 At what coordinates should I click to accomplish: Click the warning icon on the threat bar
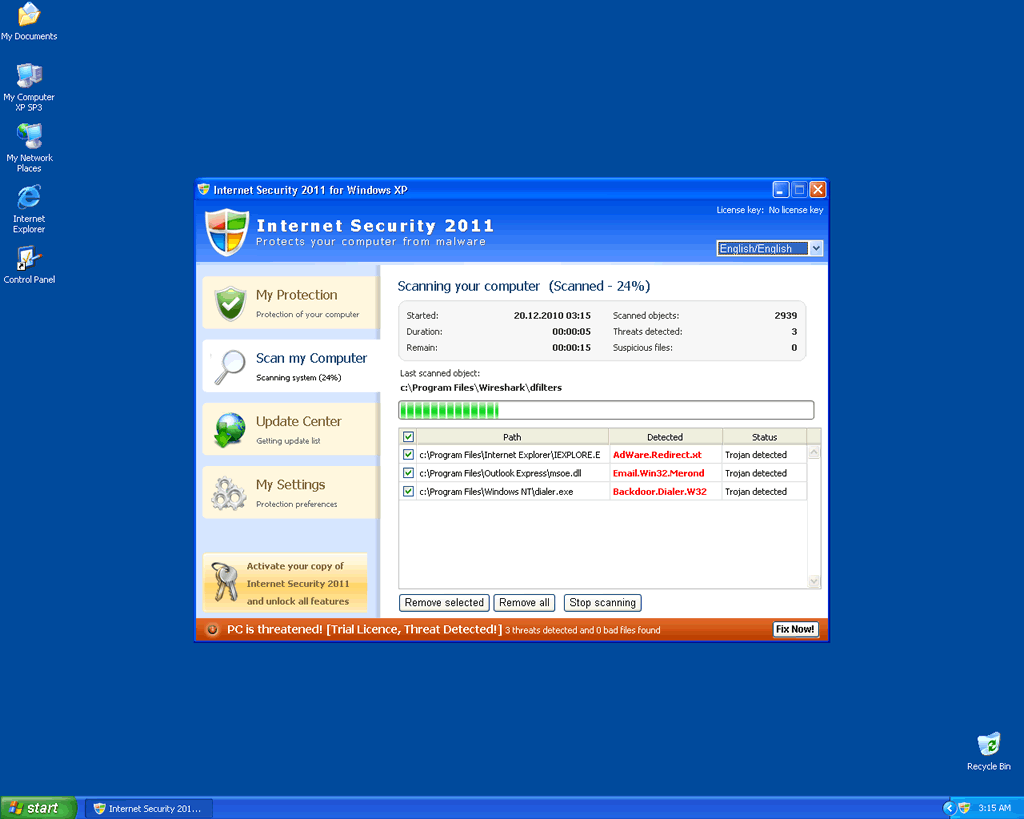(211, 629)
